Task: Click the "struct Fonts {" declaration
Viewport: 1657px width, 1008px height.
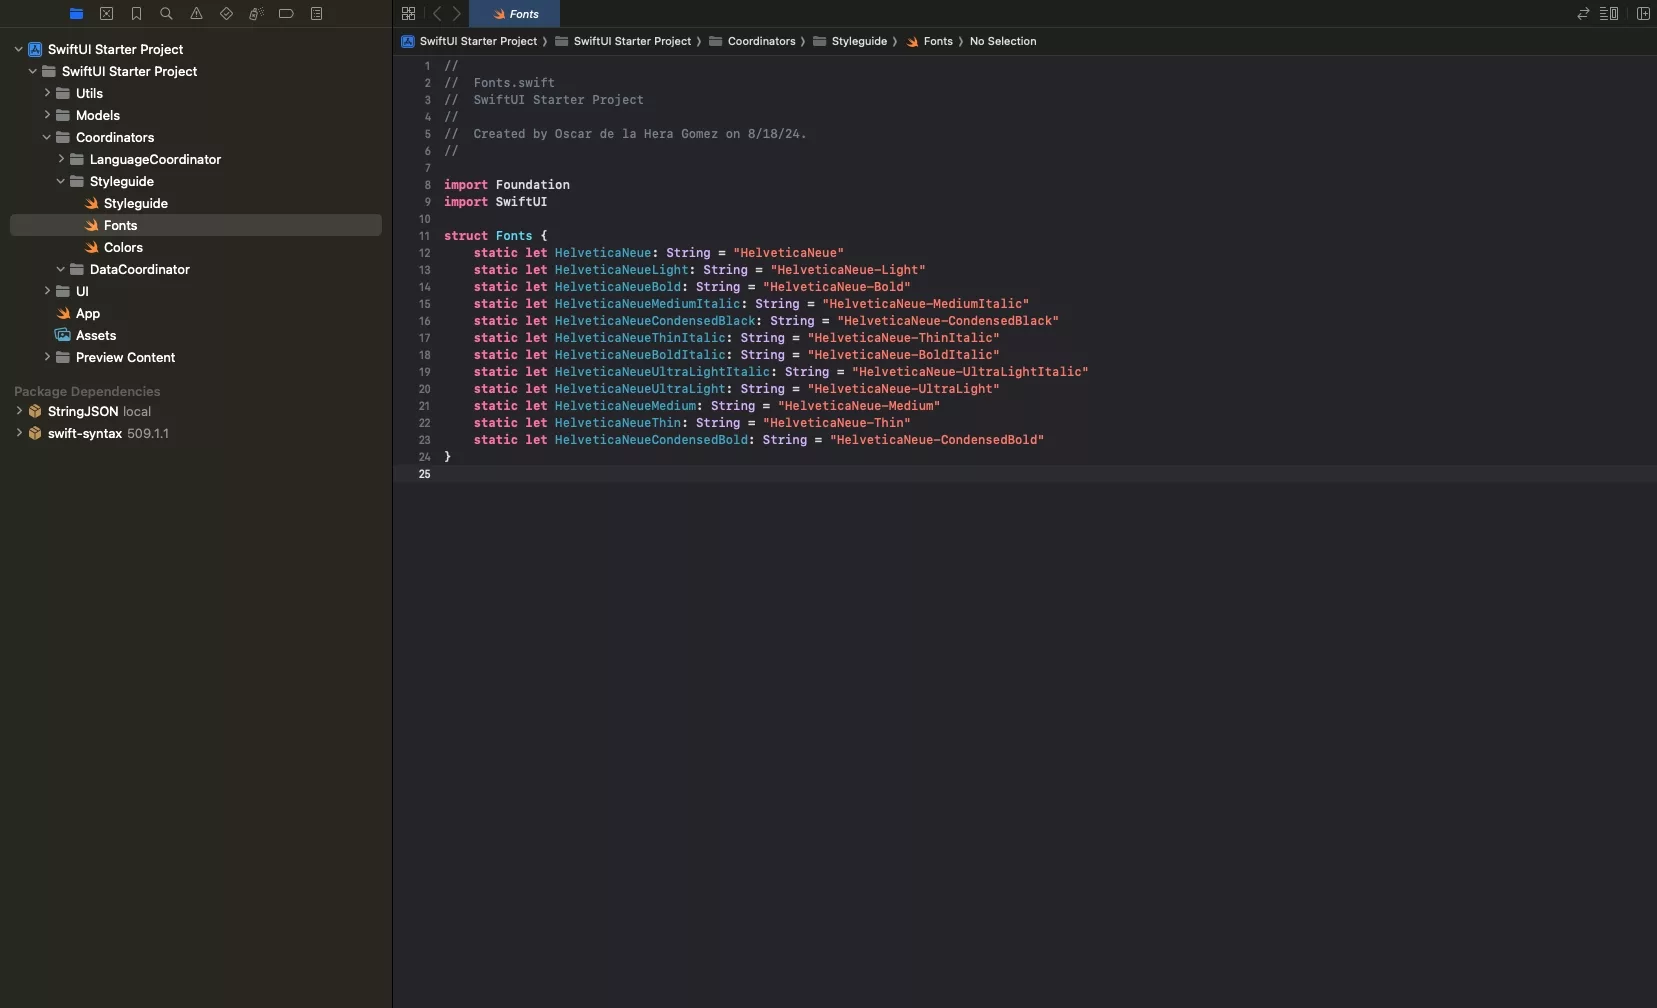Action: click(496, 236)
